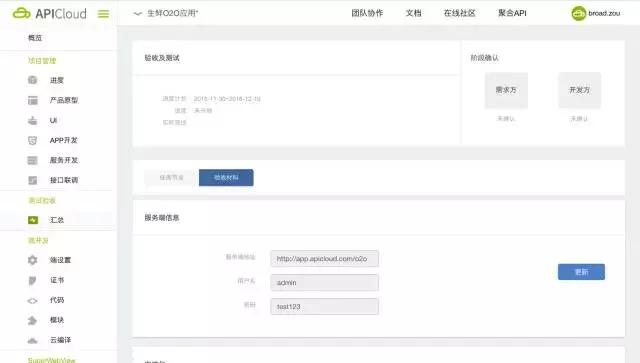Screen dimensions: 640x363
Task: Click the 服务开发 sidebar icon
Action: point(33,160)
